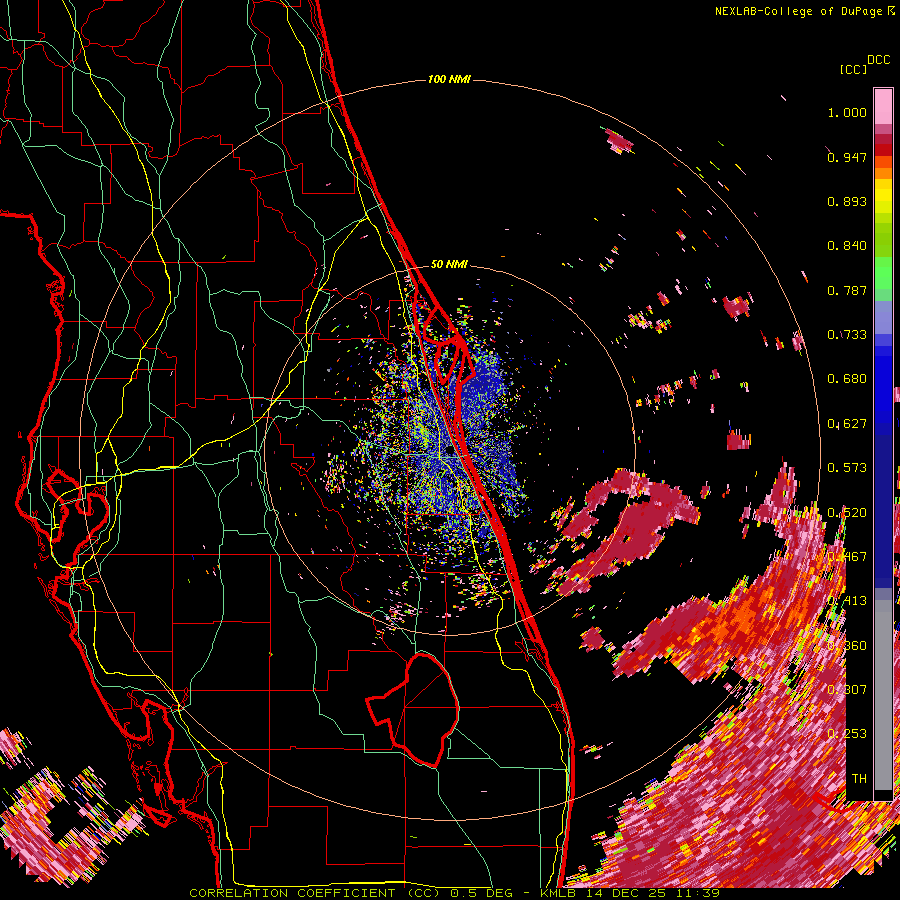Pick the bright green legend swatch near 0.787

[x=883, y=273]
